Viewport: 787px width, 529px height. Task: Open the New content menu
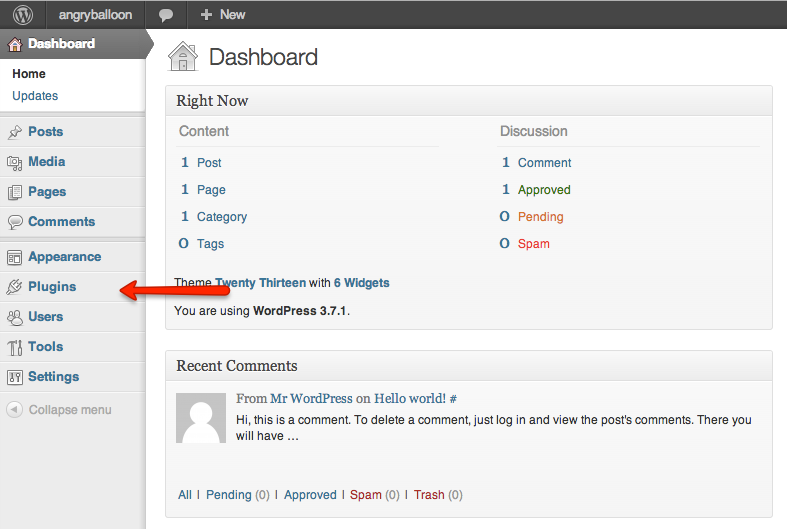pos(223,15)
